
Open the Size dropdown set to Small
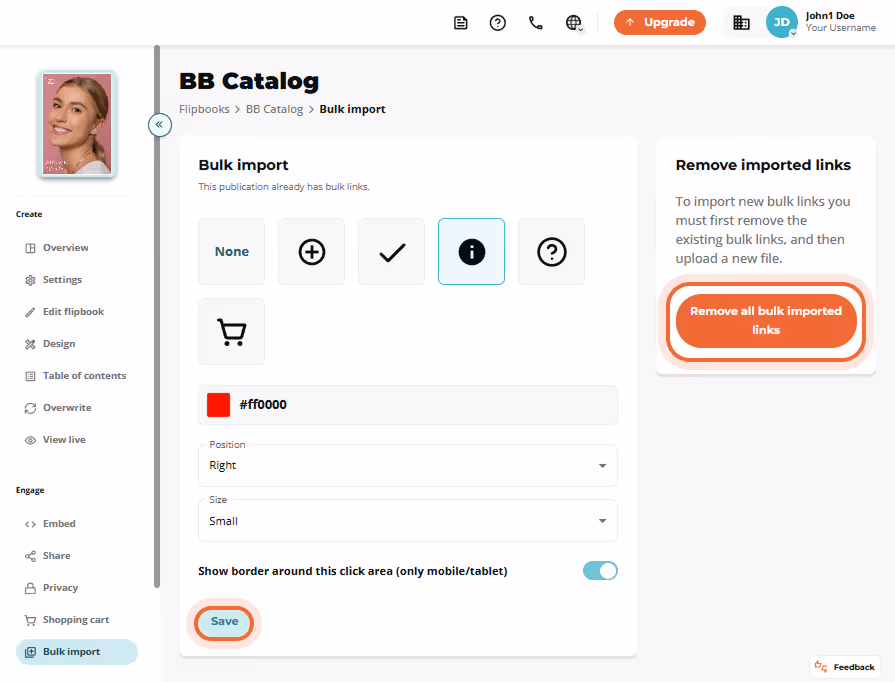[408, 521]
